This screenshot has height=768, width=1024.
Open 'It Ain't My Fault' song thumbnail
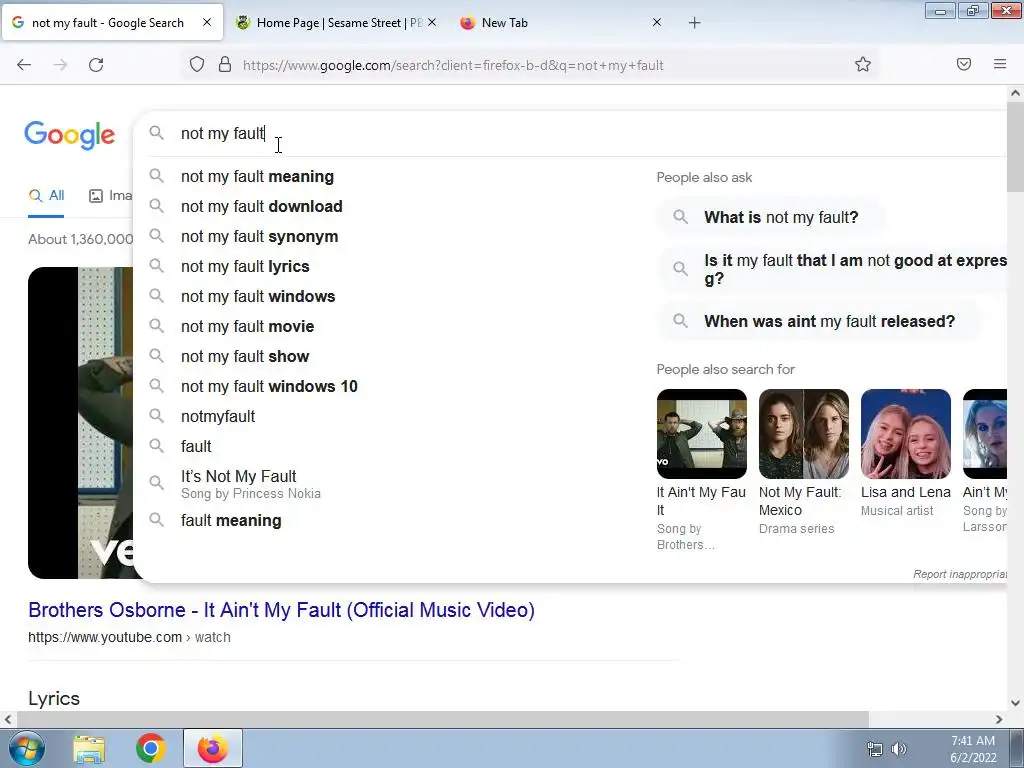click(702, 434)
